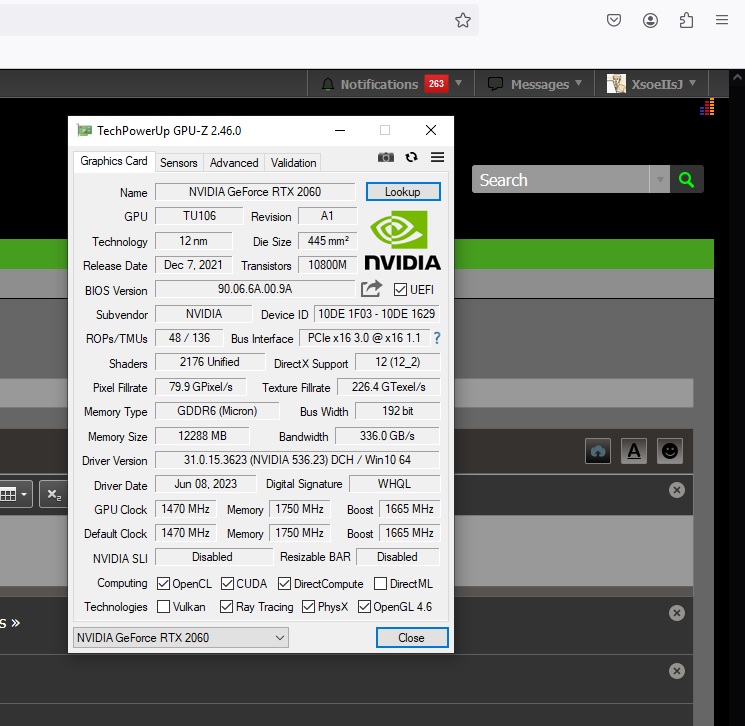
Task: Click the NVIDIA logo in GPU-Z
Action: coord(403,240)
